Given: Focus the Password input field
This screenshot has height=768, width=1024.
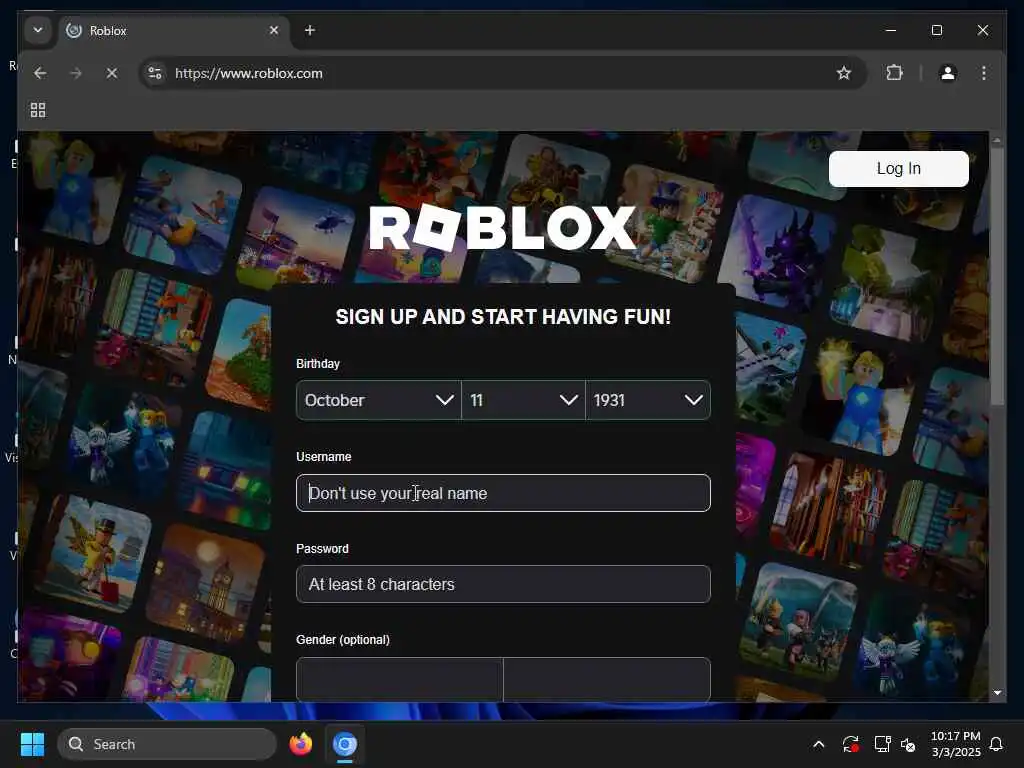Looking at the screenshot, I should coord(503,584).
